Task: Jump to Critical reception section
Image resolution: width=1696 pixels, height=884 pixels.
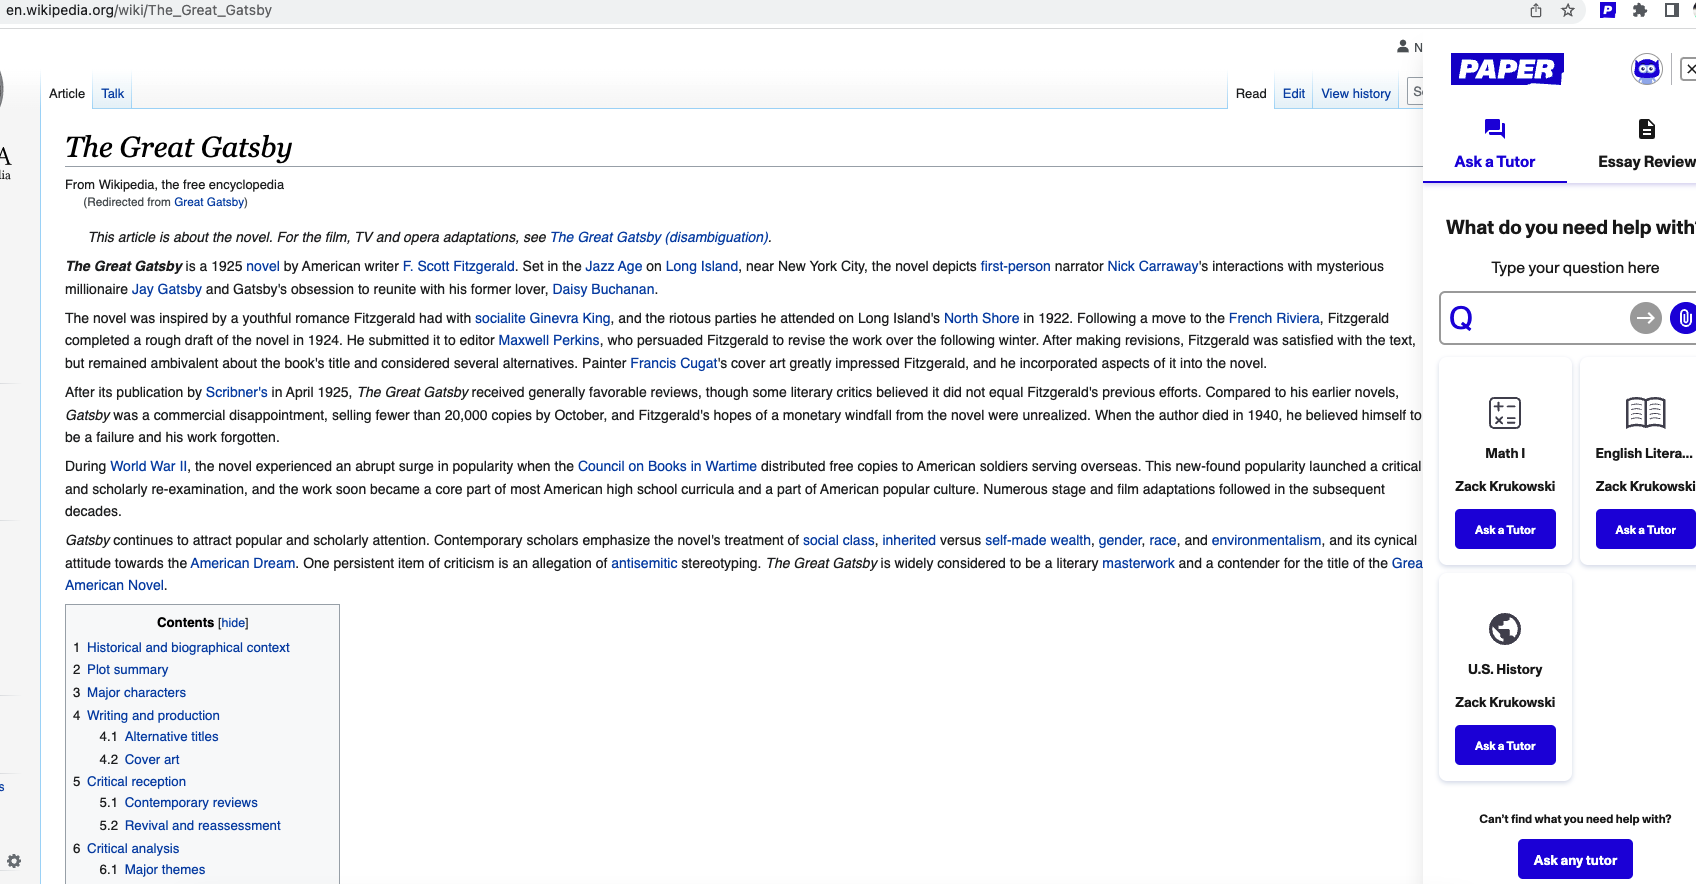Action: pyautogui.click(x=136, y=782)
